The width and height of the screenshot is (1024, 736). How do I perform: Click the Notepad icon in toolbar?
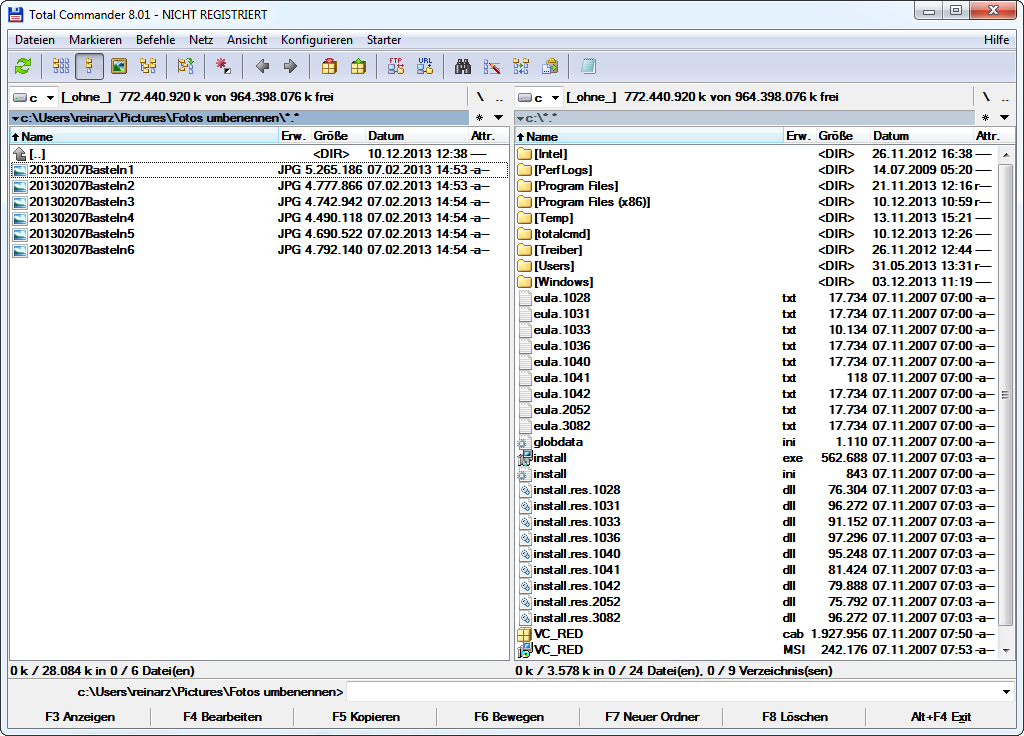[588, 67]
